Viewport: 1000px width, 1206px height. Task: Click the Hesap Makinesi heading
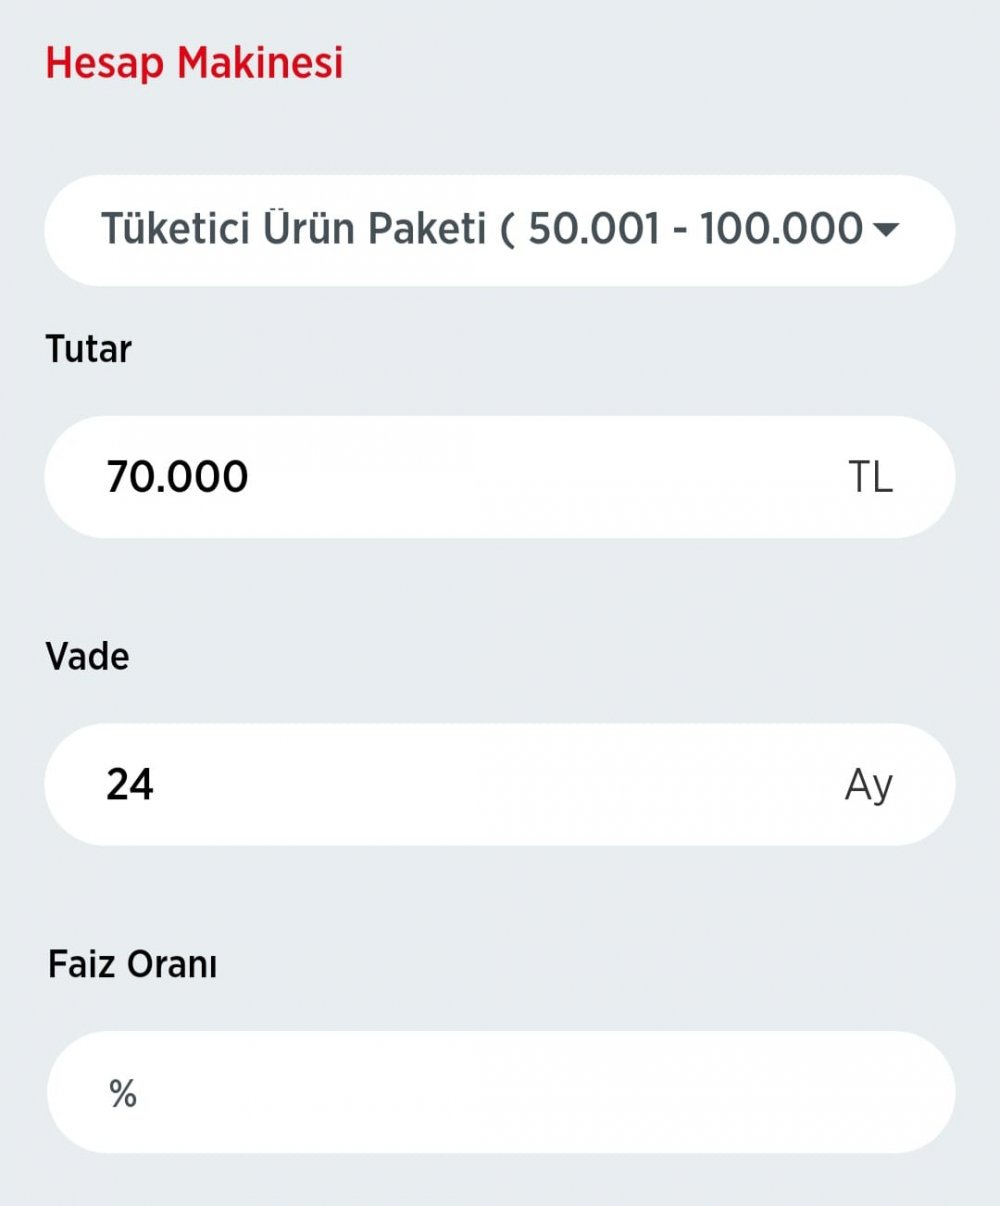click(x=194, y=63)
